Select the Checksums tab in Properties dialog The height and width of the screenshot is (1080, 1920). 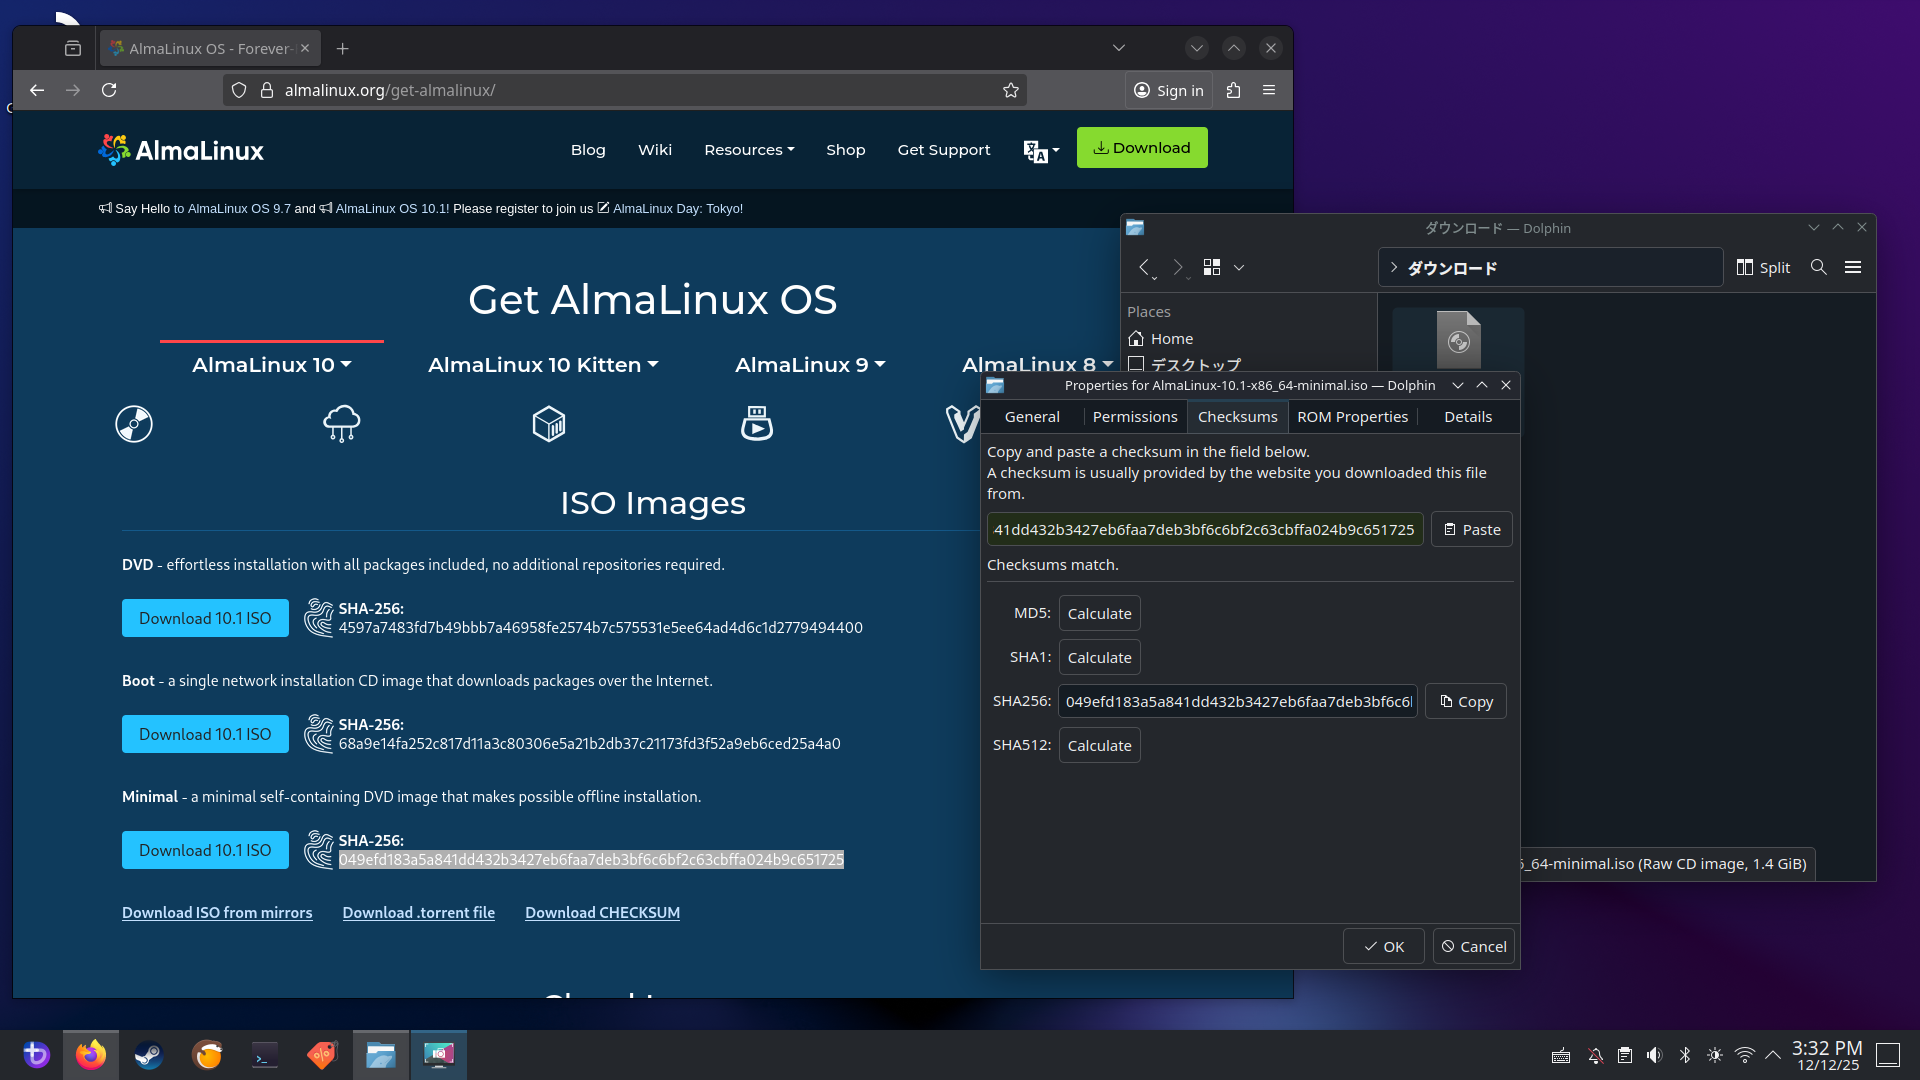(x=1237, y=416)
